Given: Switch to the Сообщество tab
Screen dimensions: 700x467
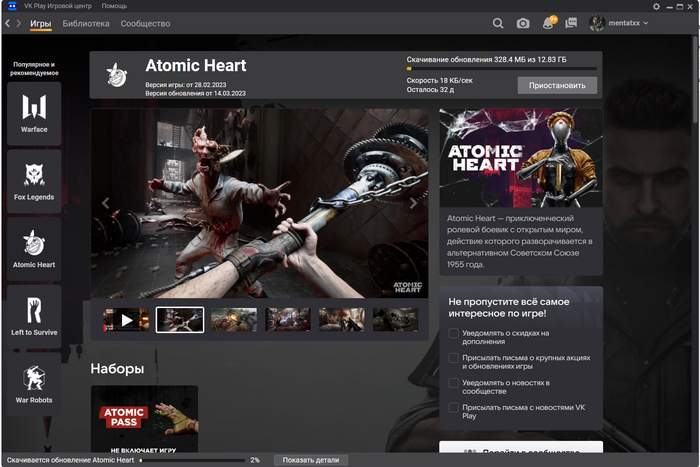Looking at the screenshot, I should pyautogui.click(x=145, y=24).
